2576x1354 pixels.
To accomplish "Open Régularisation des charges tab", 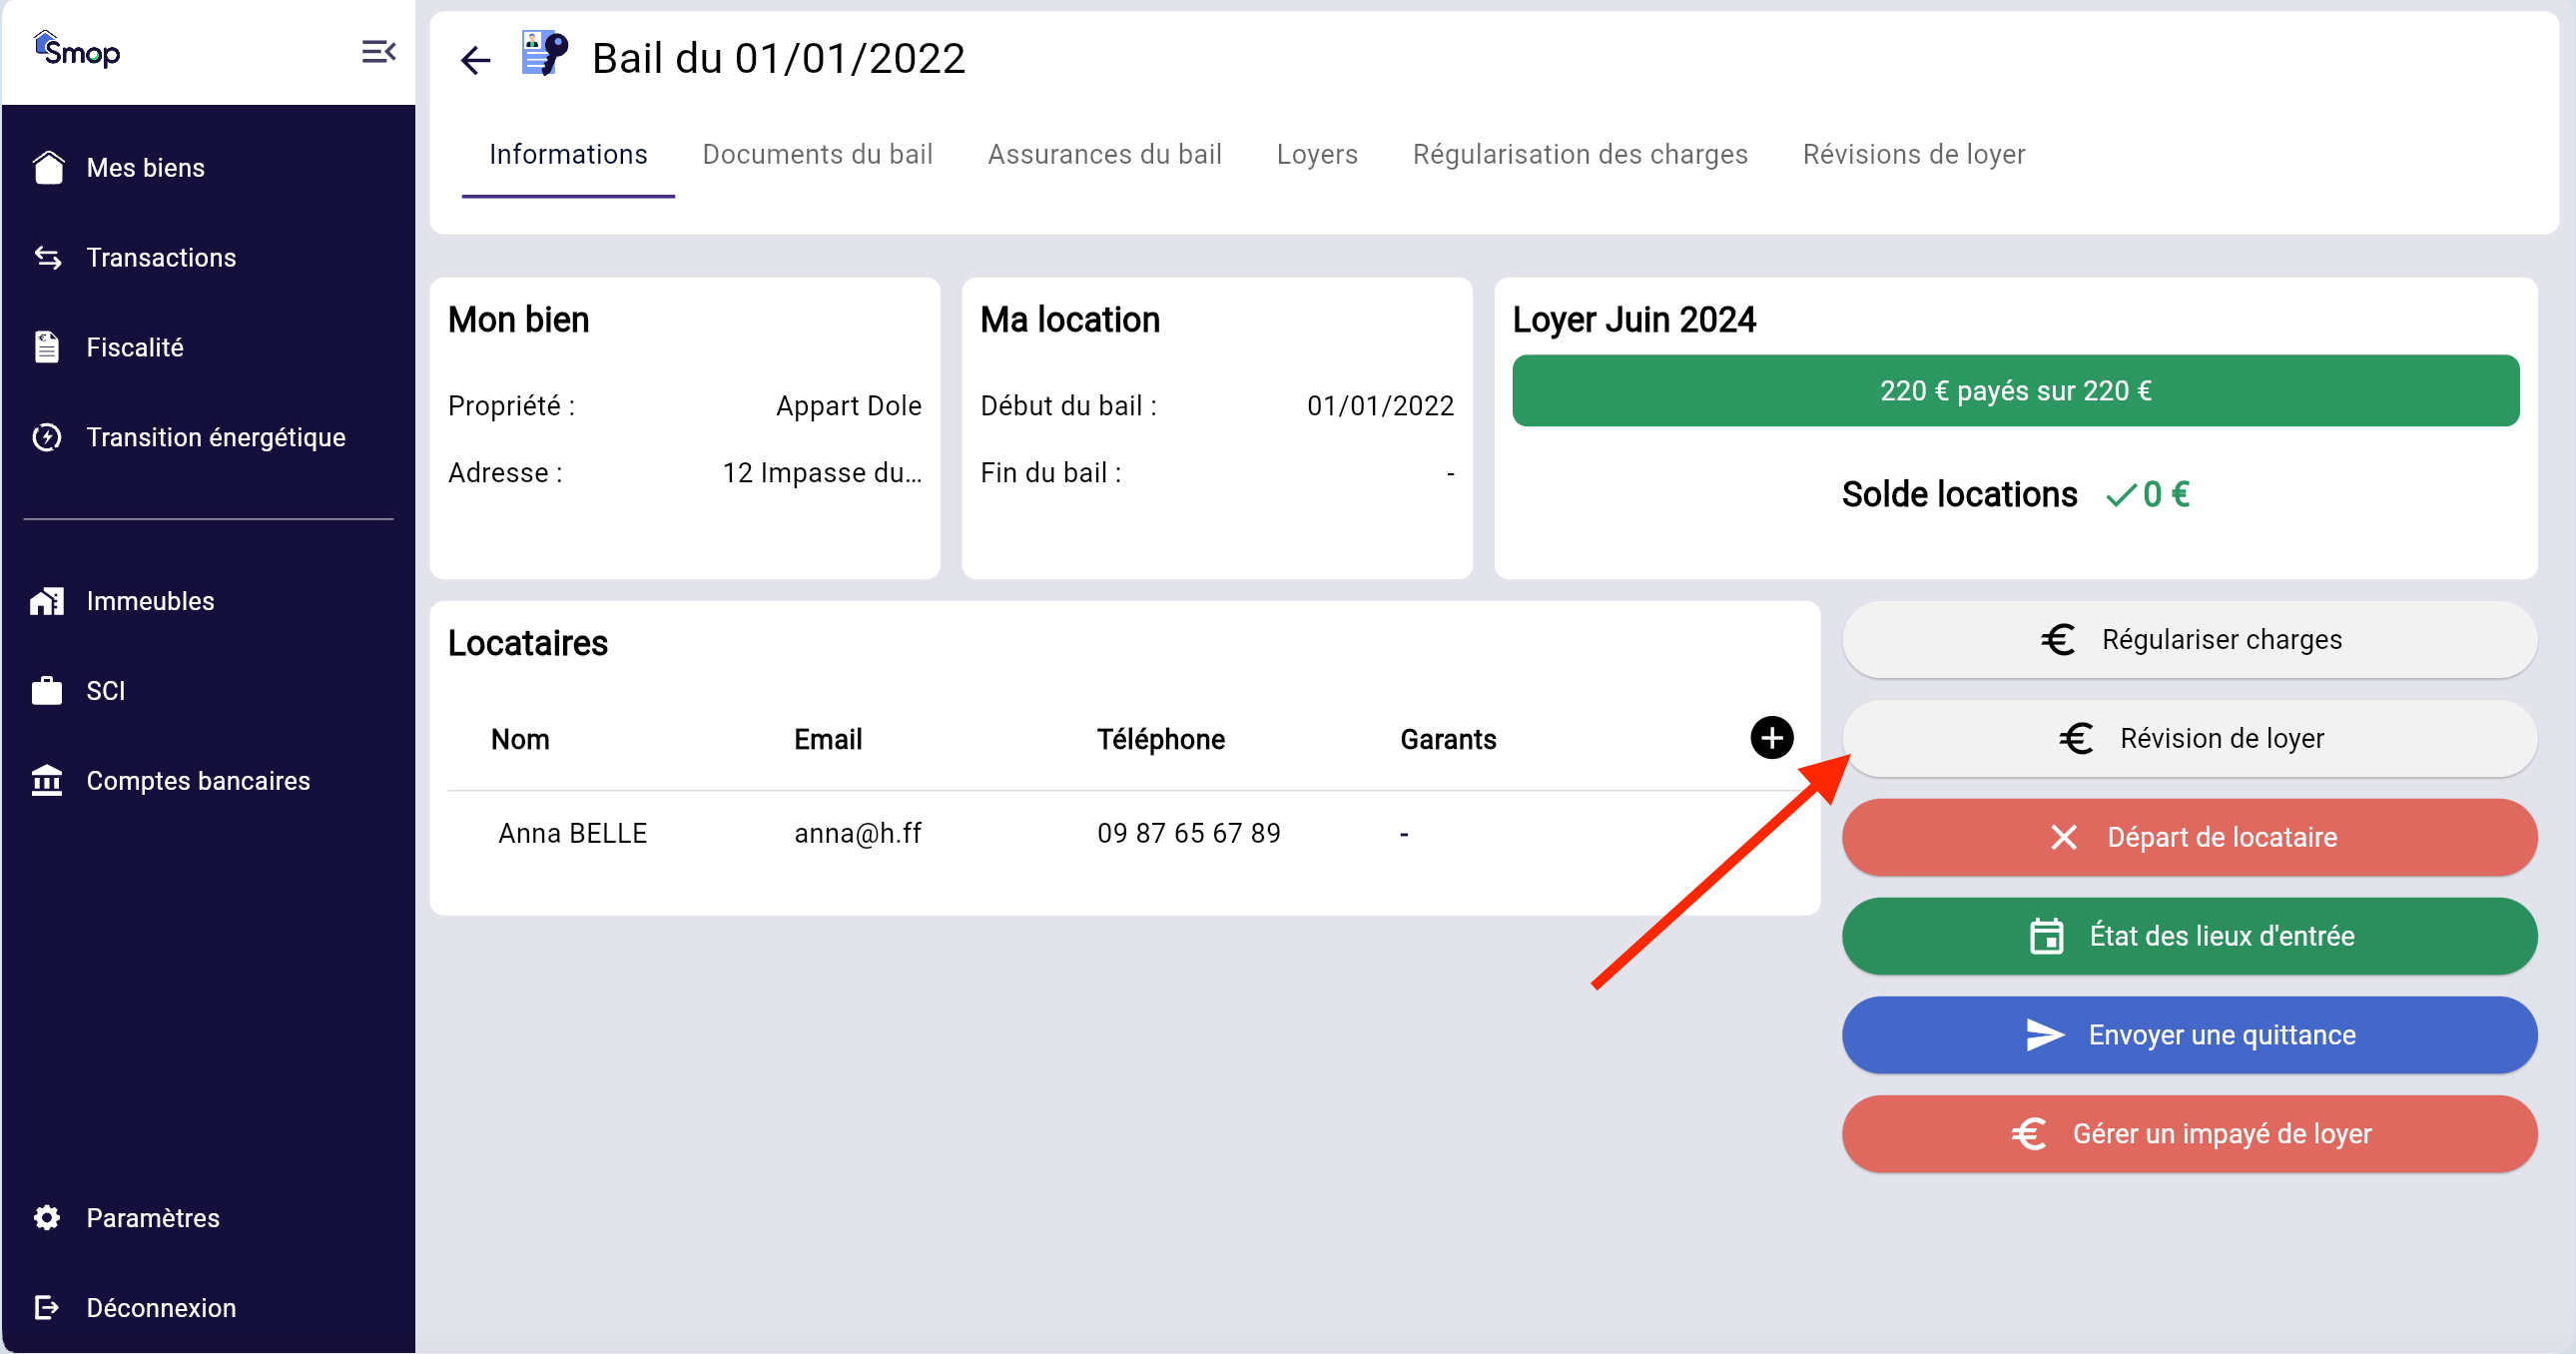I will (1579, 154).
